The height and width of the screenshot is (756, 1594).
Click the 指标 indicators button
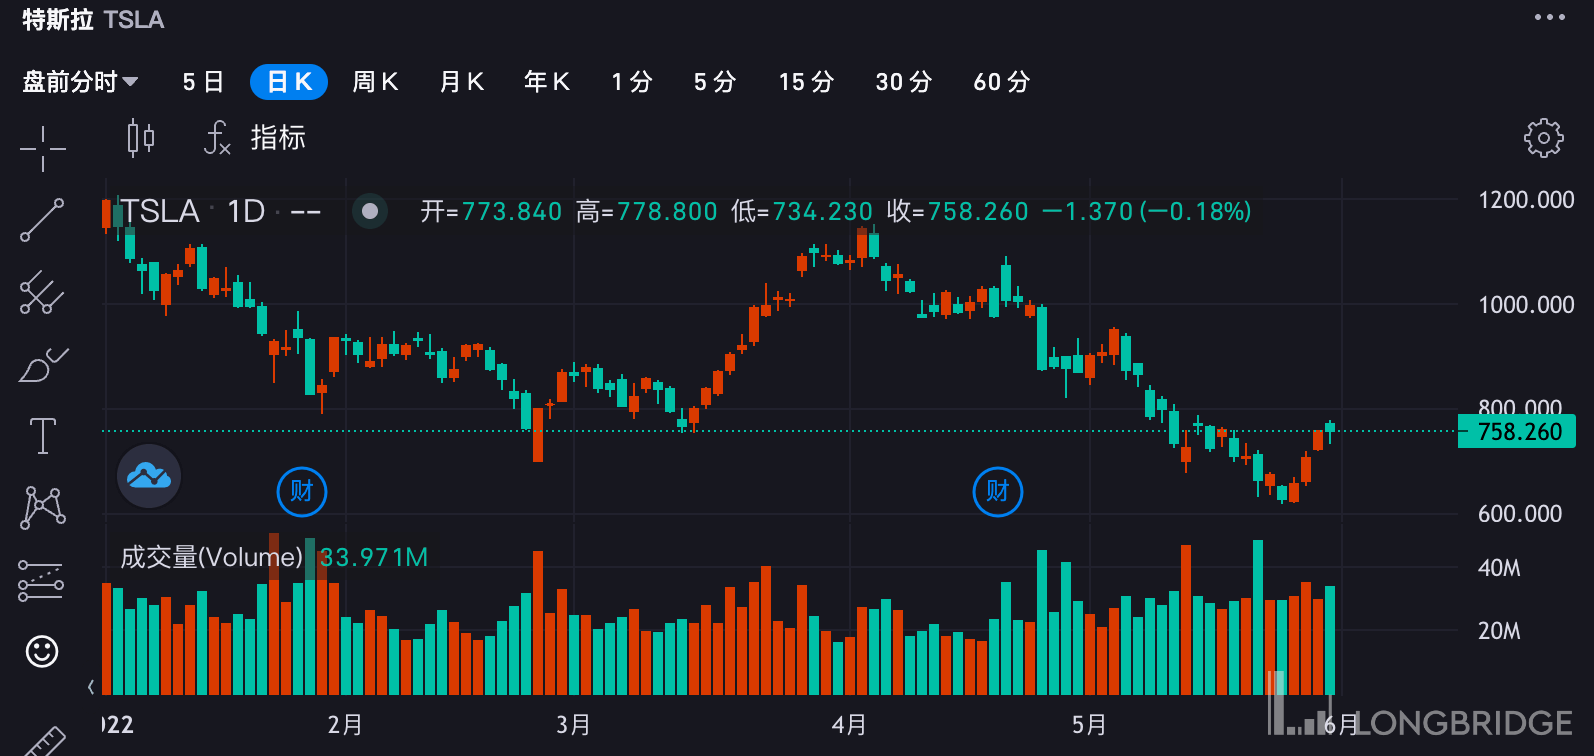pos(278,138)
